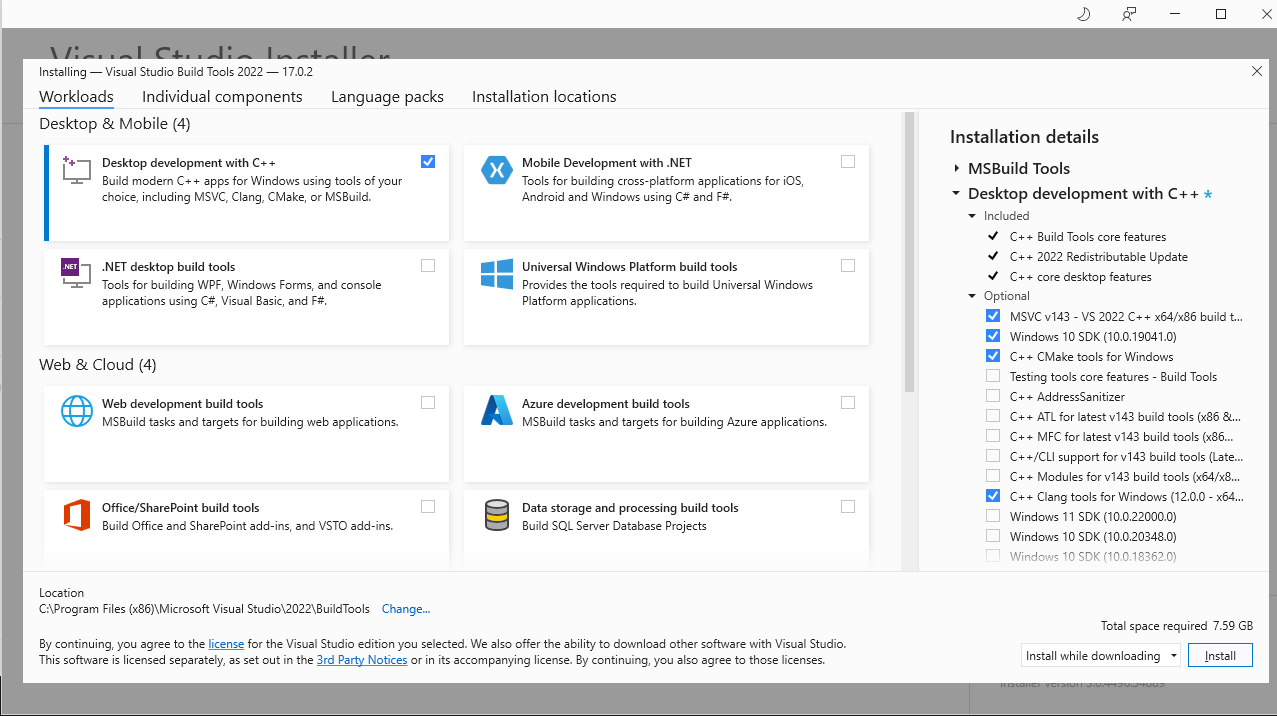Switch to the Installation locations tab
Image resolution: width=1277 pixels, height=716 pixels.
pos(544,97)
